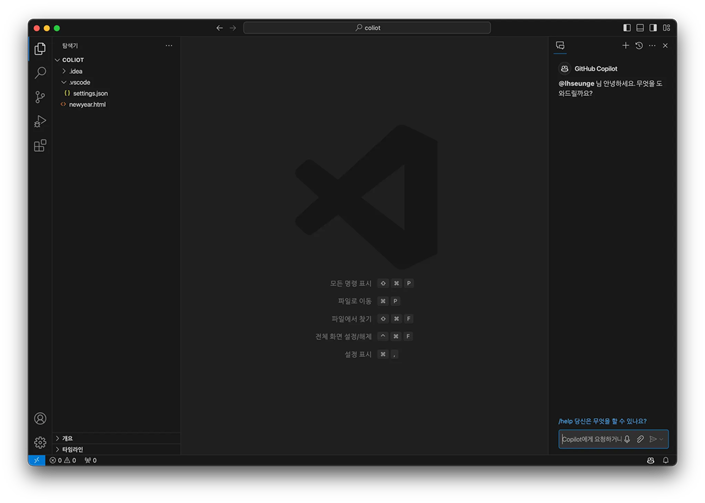
Task: Open the send button dropdown arrow
Action: point(662,439)
